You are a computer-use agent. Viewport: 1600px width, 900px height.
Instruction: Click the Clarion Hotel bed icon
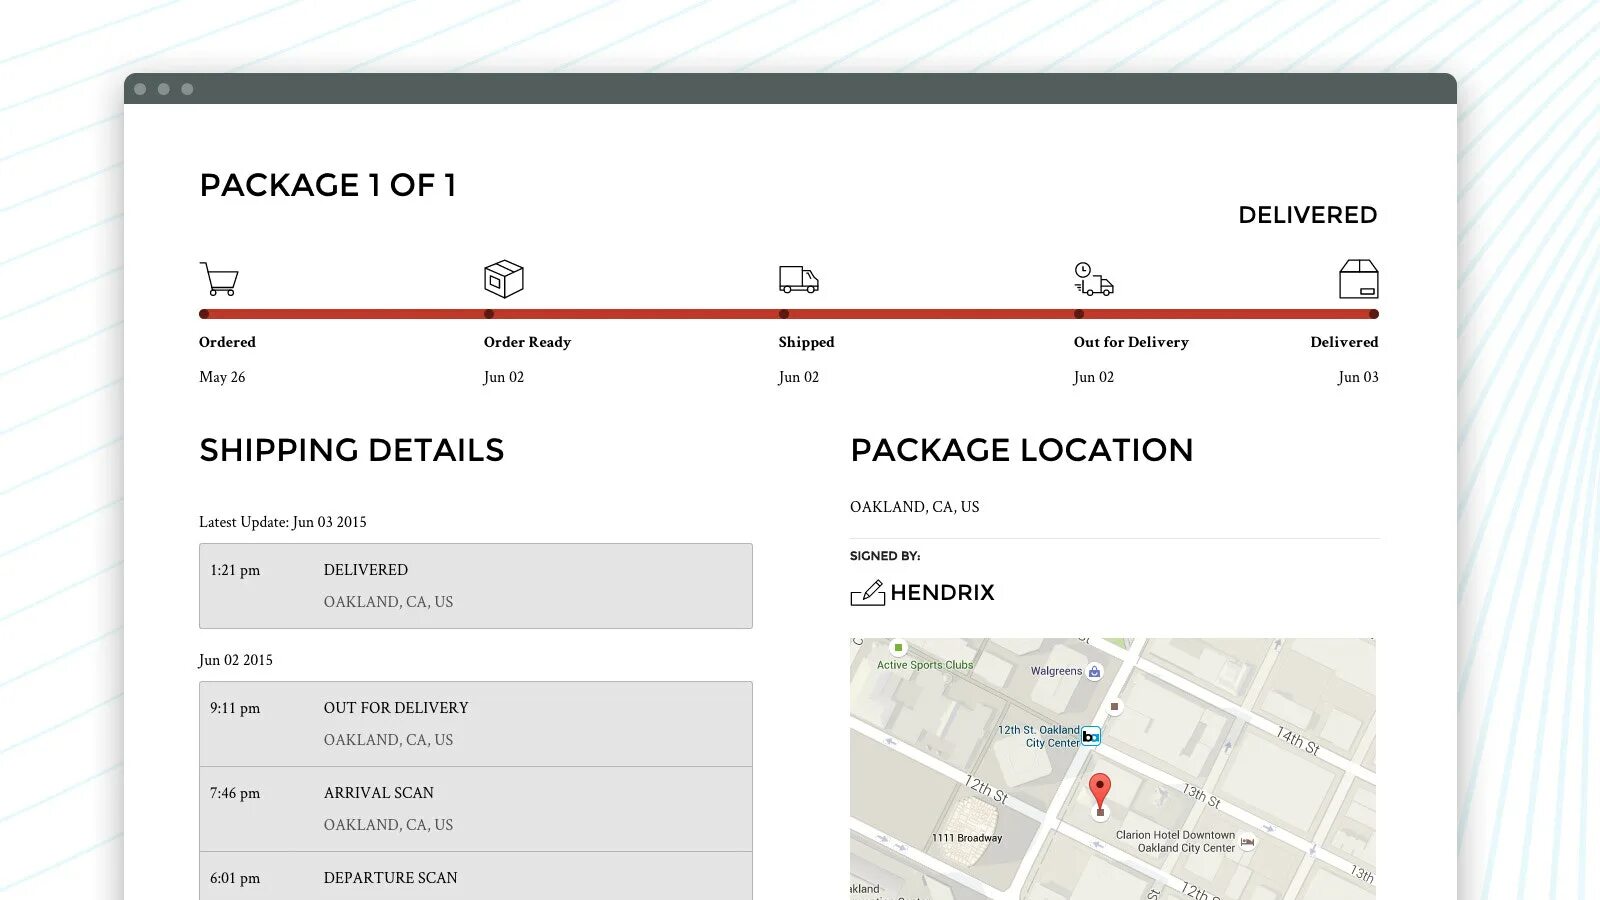1247,842
